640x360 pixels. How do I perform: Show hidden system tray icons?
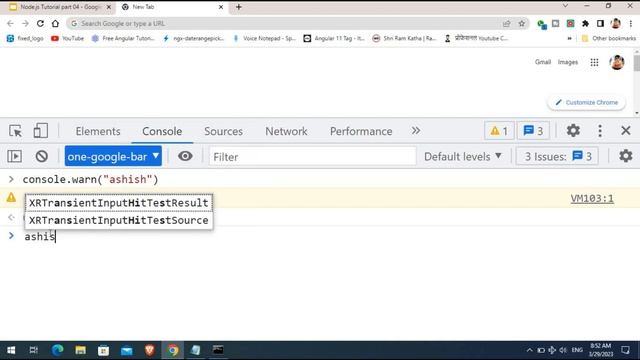[529, 350]
